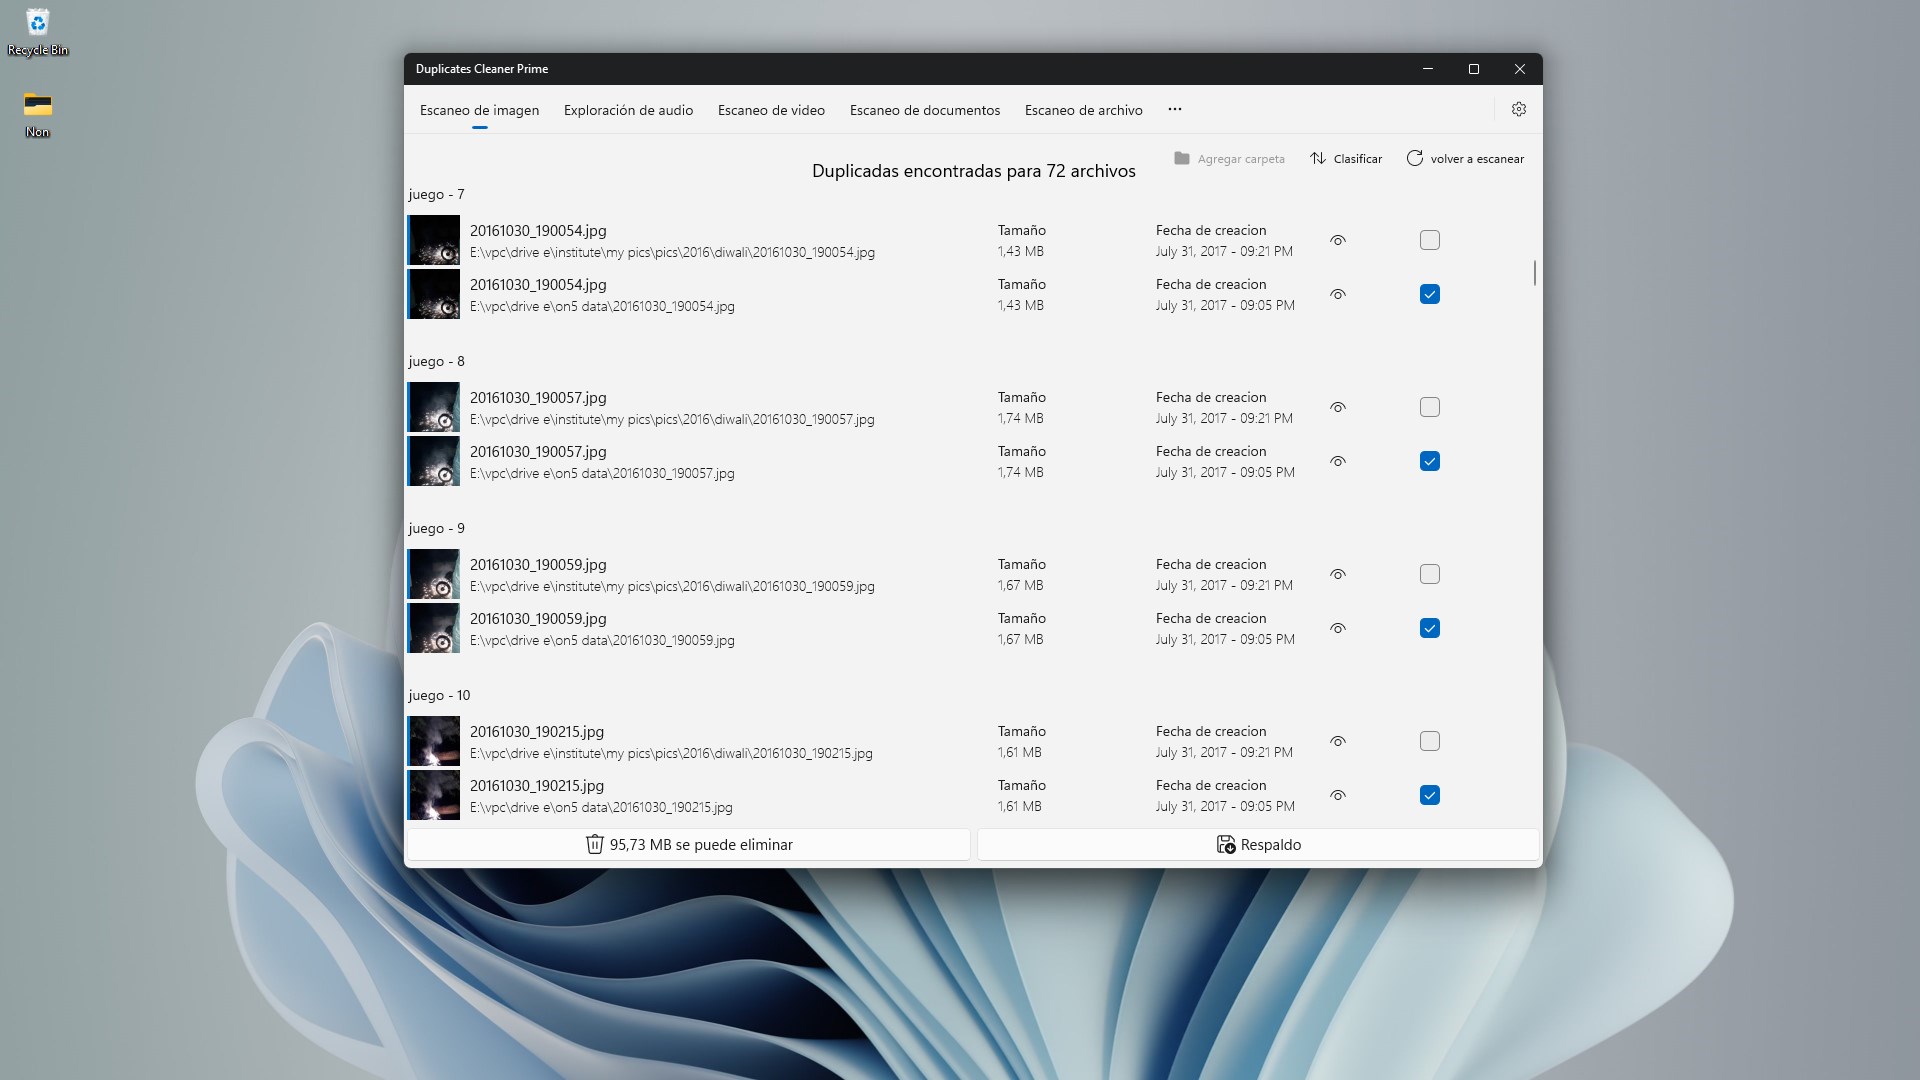Open thumbnail of diwali 20161030_190054.jpg
Viewport: 1920px width, 1080px height.
(x=434, y=240)
